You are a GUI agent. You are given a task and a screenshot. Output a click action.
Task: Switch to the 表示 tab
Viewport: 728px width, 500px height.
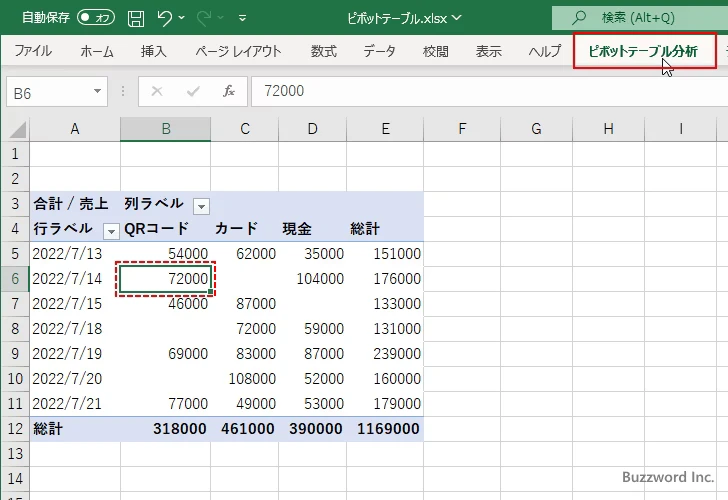488,51
